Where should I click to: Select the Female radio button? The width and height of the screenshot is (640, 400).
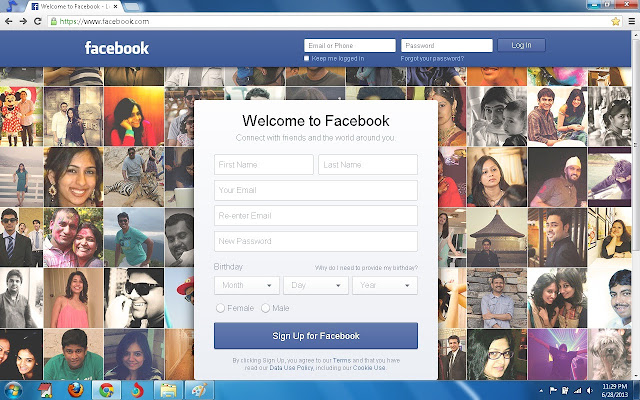220,308
